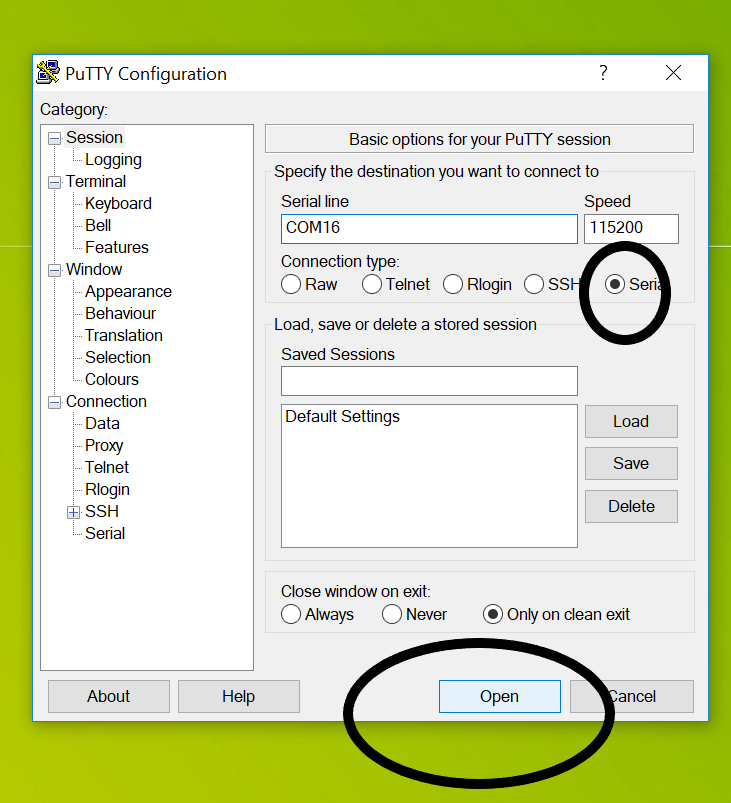The image size is (731, 803).
Task: Open the Proxy category
Action: click(x=104, y=446)
